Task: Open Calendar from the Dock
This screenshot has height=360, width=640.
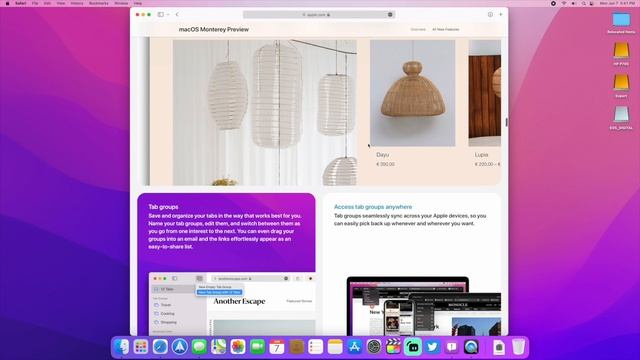Action: pyautogui.click(x=277, y=347)
